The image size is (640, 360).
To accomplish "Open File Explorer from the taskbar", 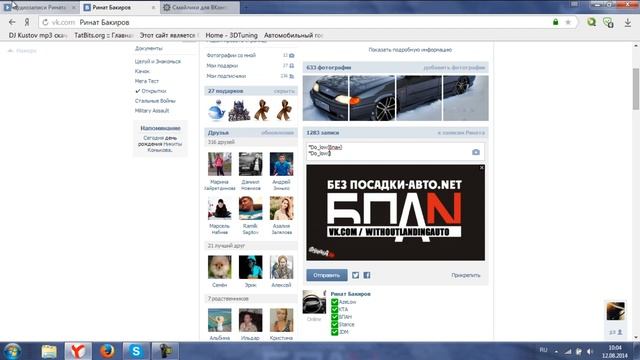I will 49,351.
